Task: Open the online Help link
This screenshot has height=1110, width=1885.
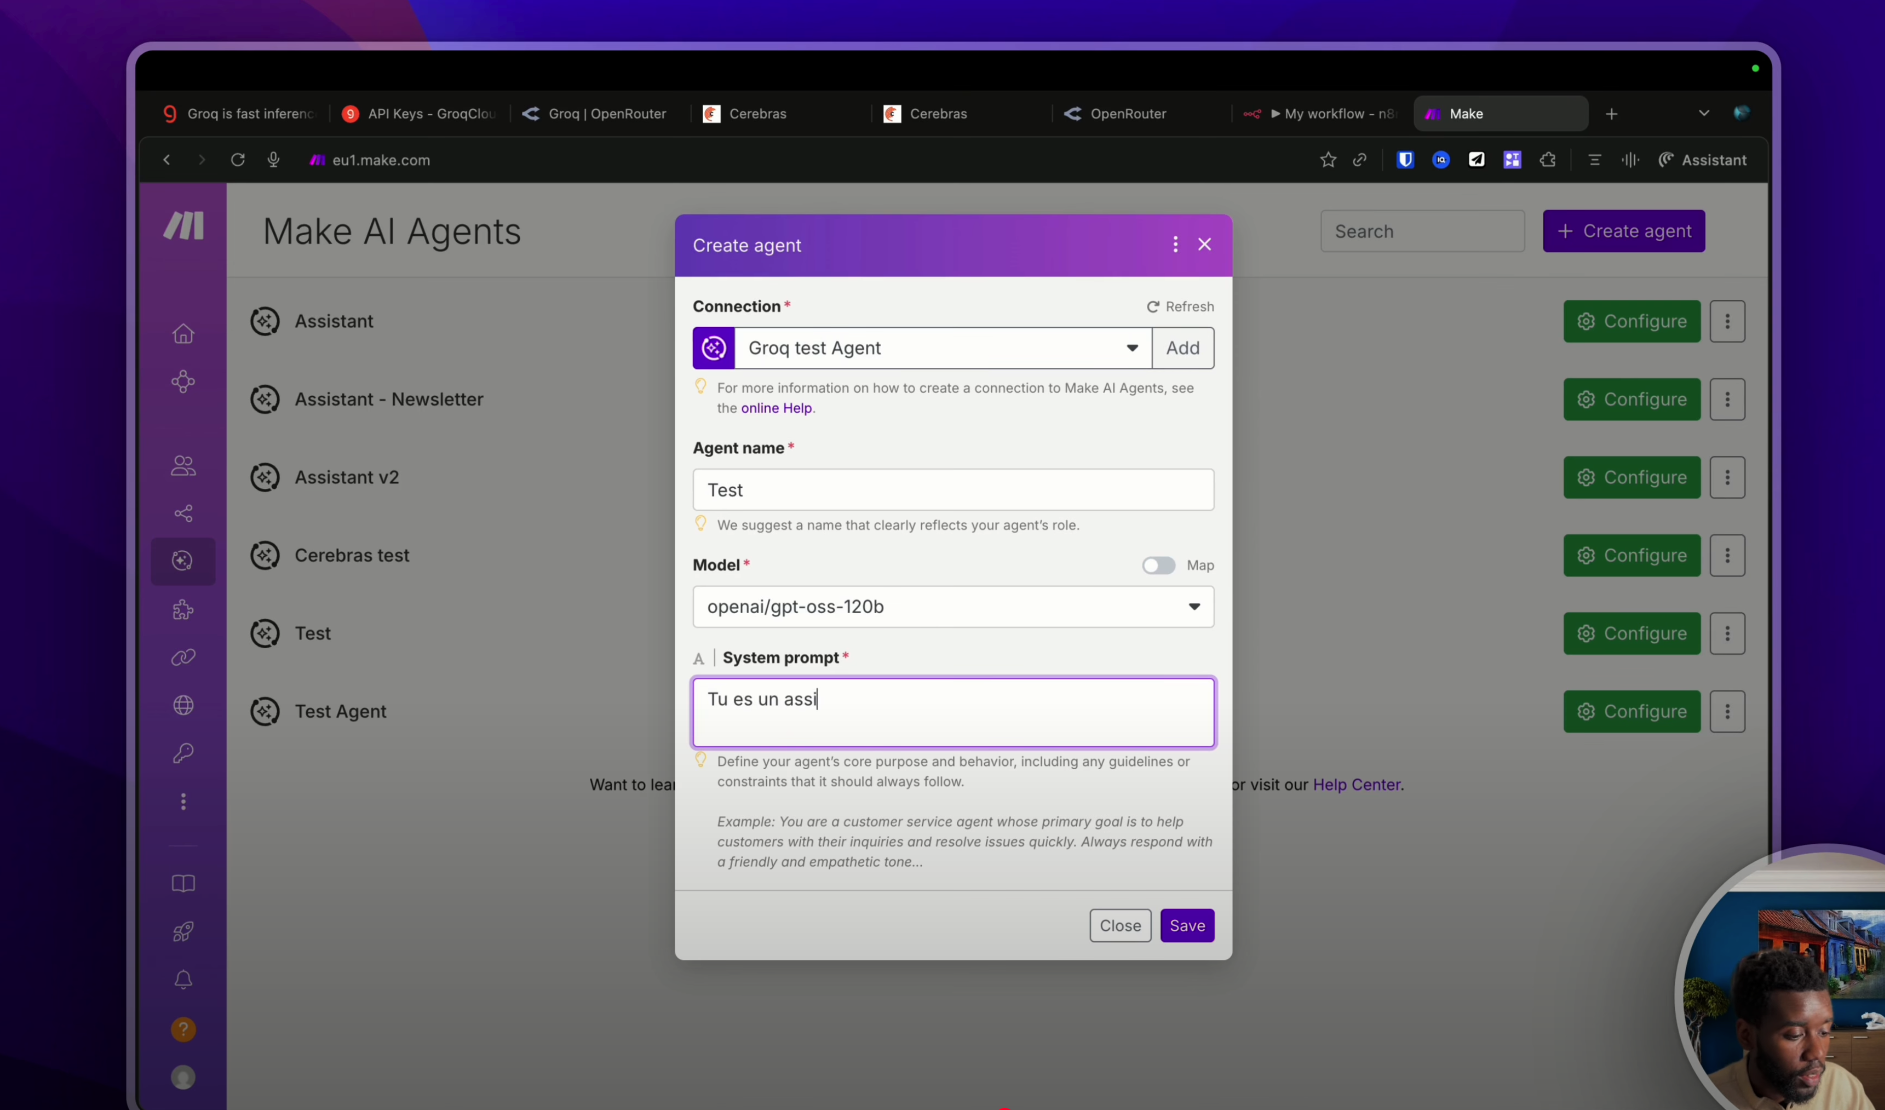Action: [776, 408]
